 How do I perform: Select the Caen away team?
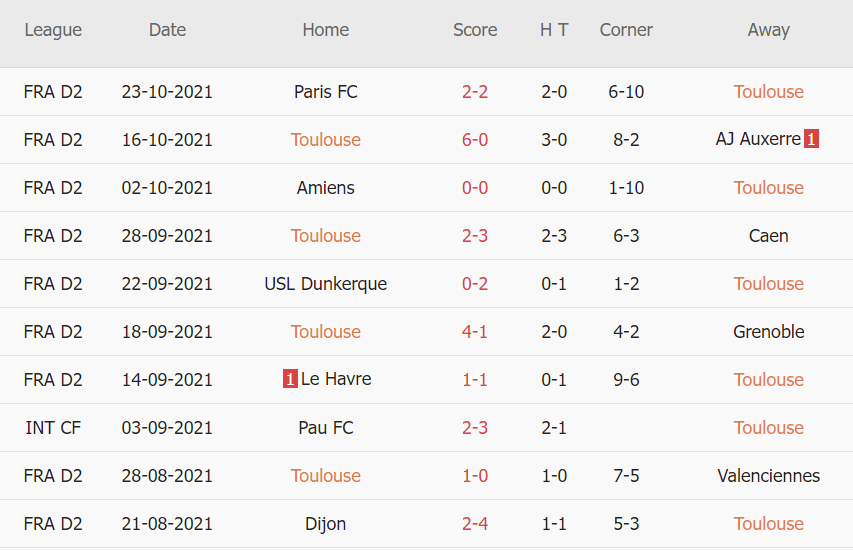pyautogui.click(x=768, y=236)
